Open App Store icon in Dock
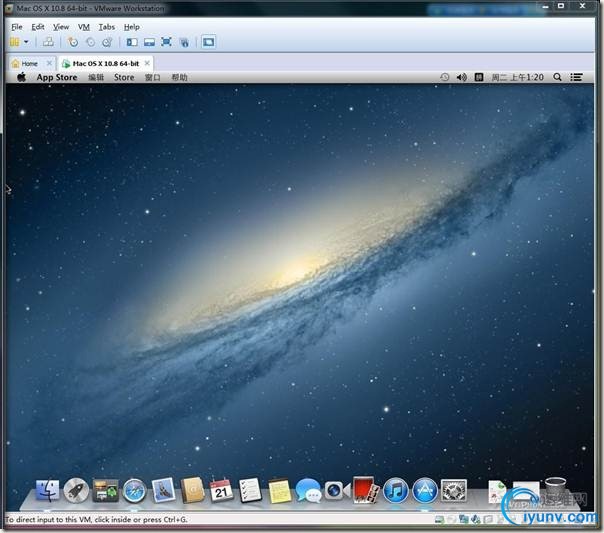The image size is (604, 533). coord(425,490)
